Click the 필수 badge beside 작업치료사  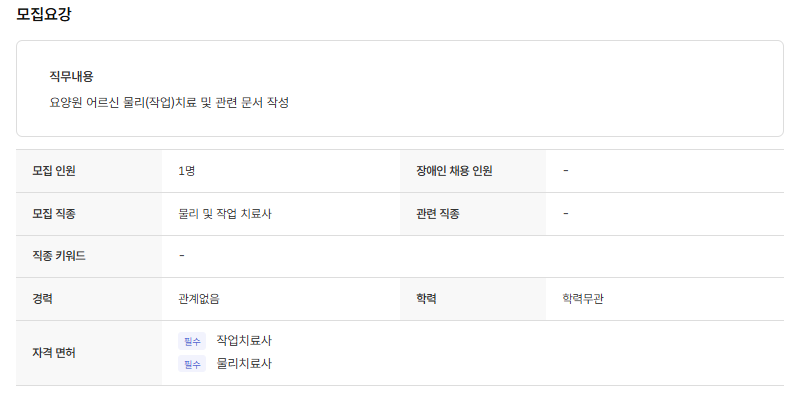[x=192, y=341]
